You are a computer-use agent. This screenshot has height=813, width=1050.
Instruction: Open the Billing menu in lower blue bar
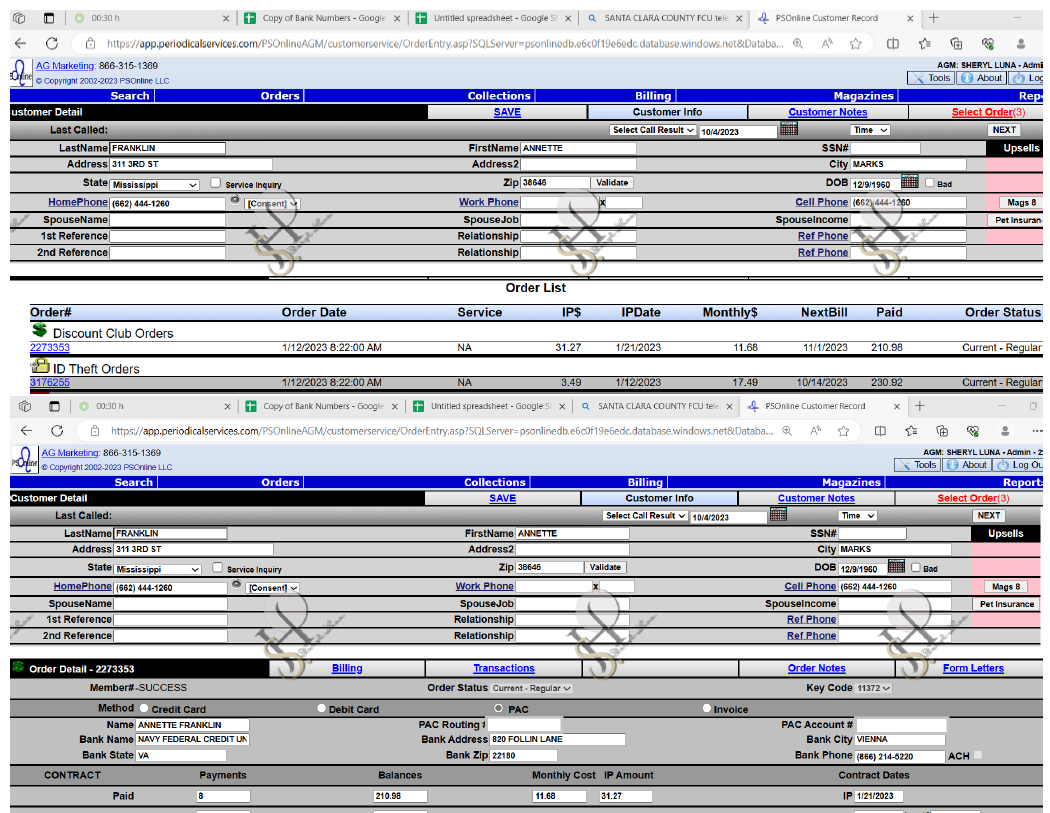click(645, 482)
